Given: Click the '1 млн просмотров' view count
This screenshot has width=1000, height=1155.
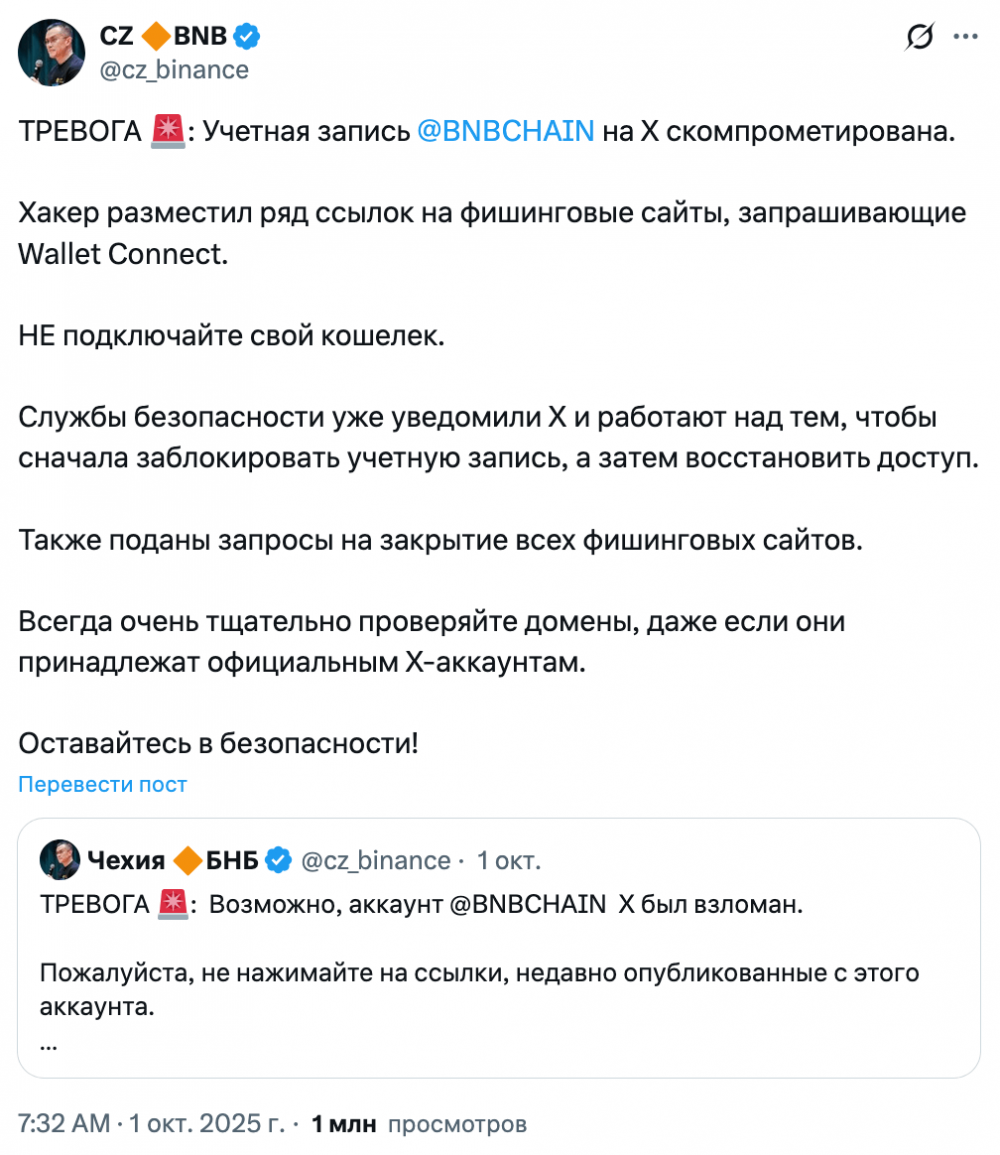Looking at the screenshot, I should pyautogui.click(x=419, y=1124).
